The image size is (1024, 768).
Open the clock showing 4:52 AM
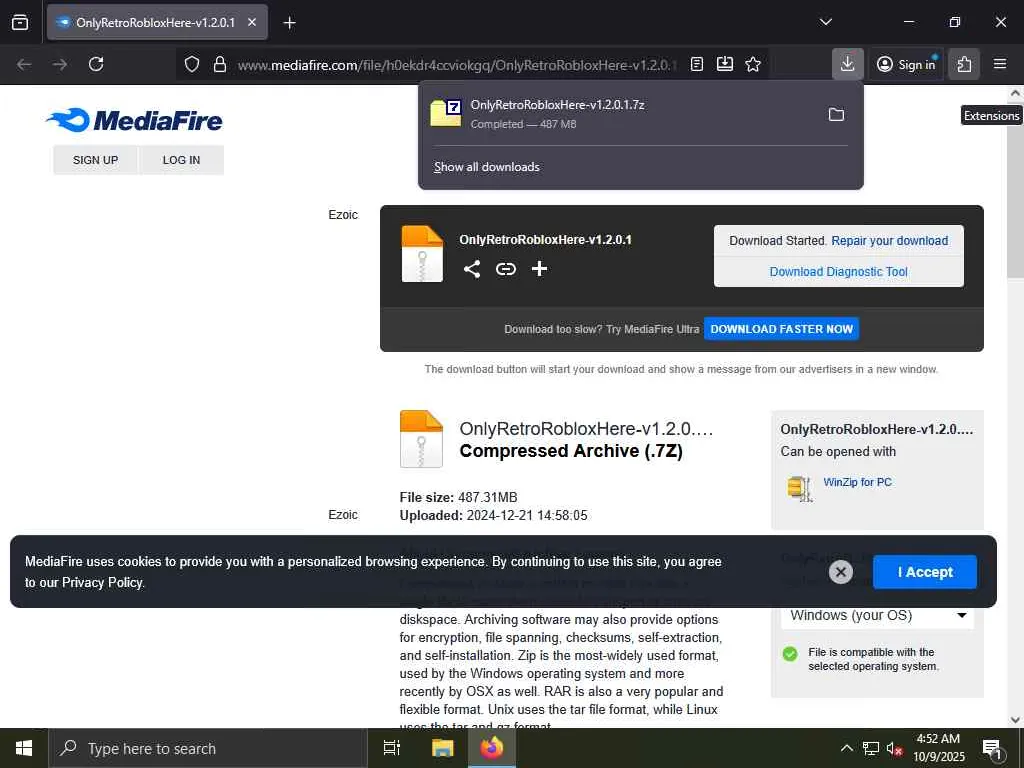pyautogui.click(x=938, y=748)
